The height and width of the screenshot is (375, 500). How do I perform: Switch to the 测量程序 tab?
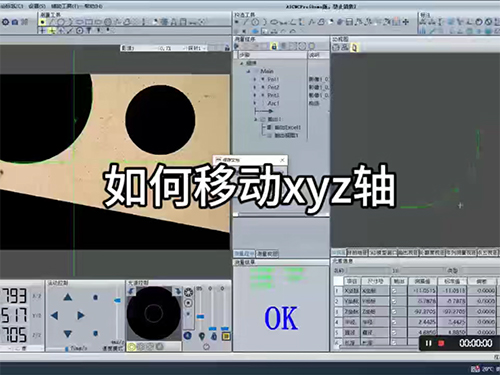click(244, 254)
